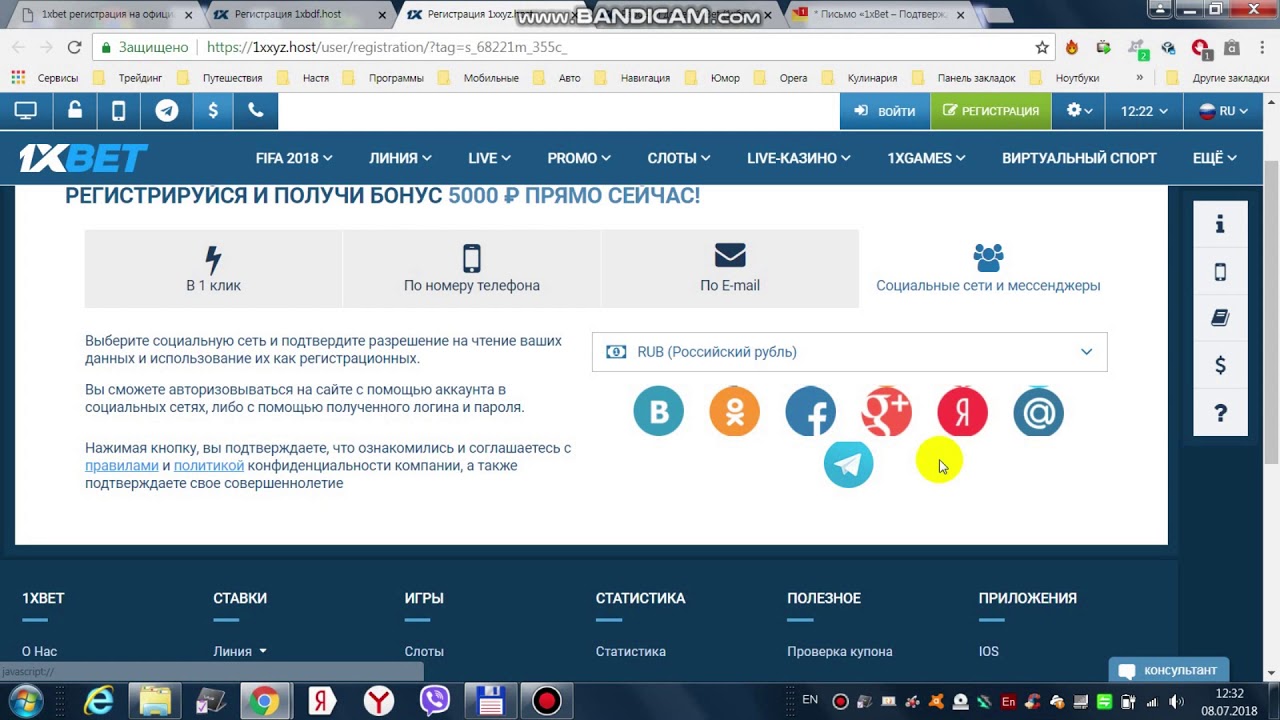
Task: Open О Нас footer link
Action: (39, 651)
